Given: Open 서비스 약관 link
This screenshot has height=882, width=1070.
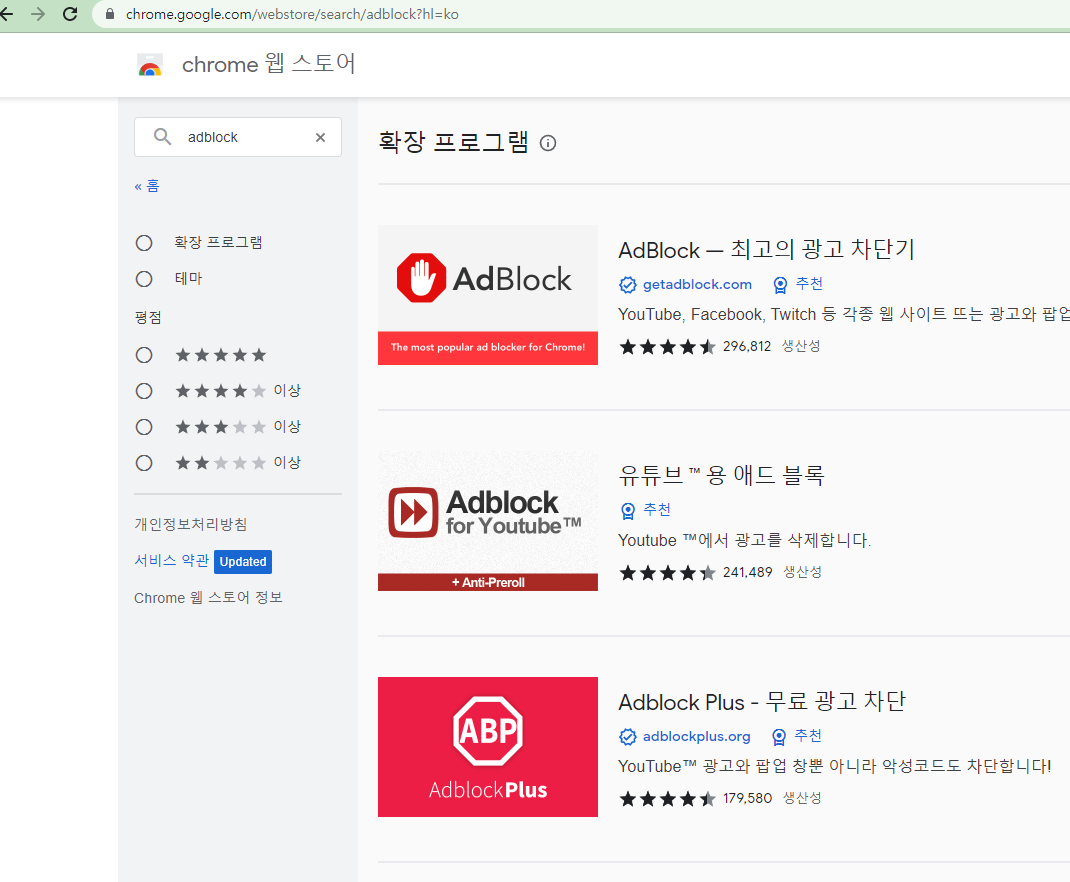Looking at the screenshot, I should 171,561.
